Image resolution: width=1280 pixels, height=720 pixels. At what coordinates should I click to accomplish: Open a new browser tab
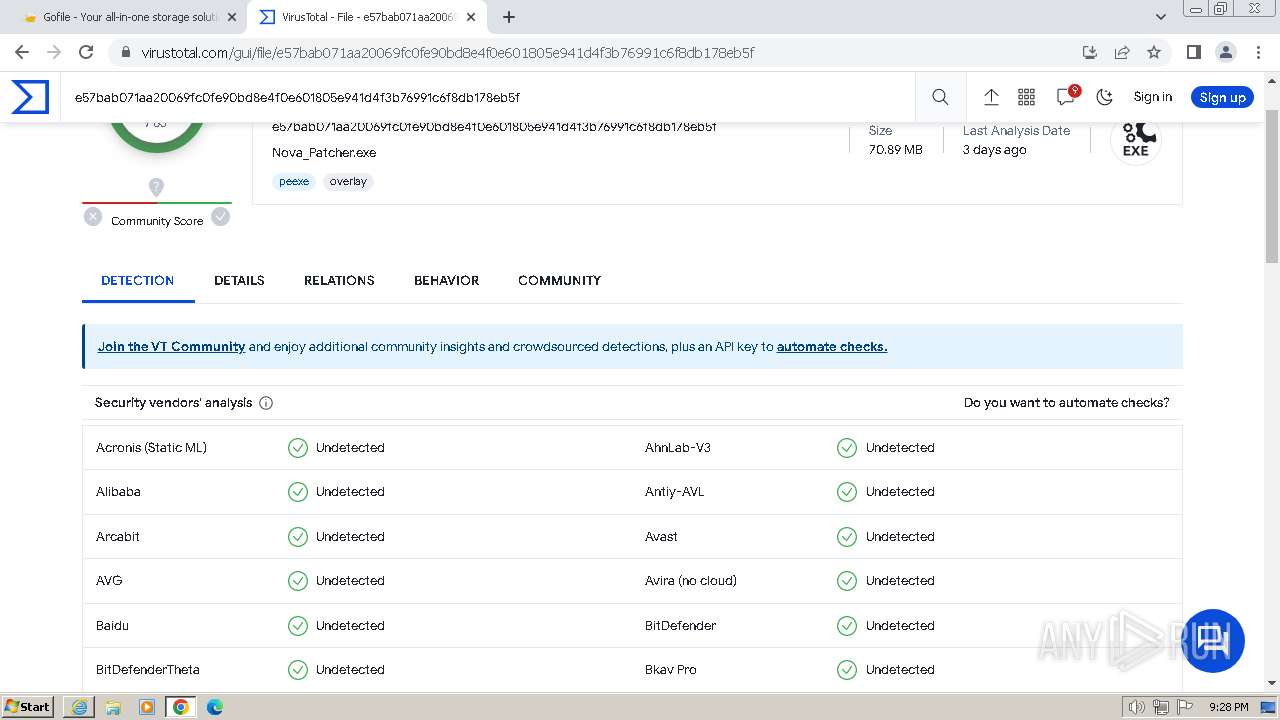509,17
